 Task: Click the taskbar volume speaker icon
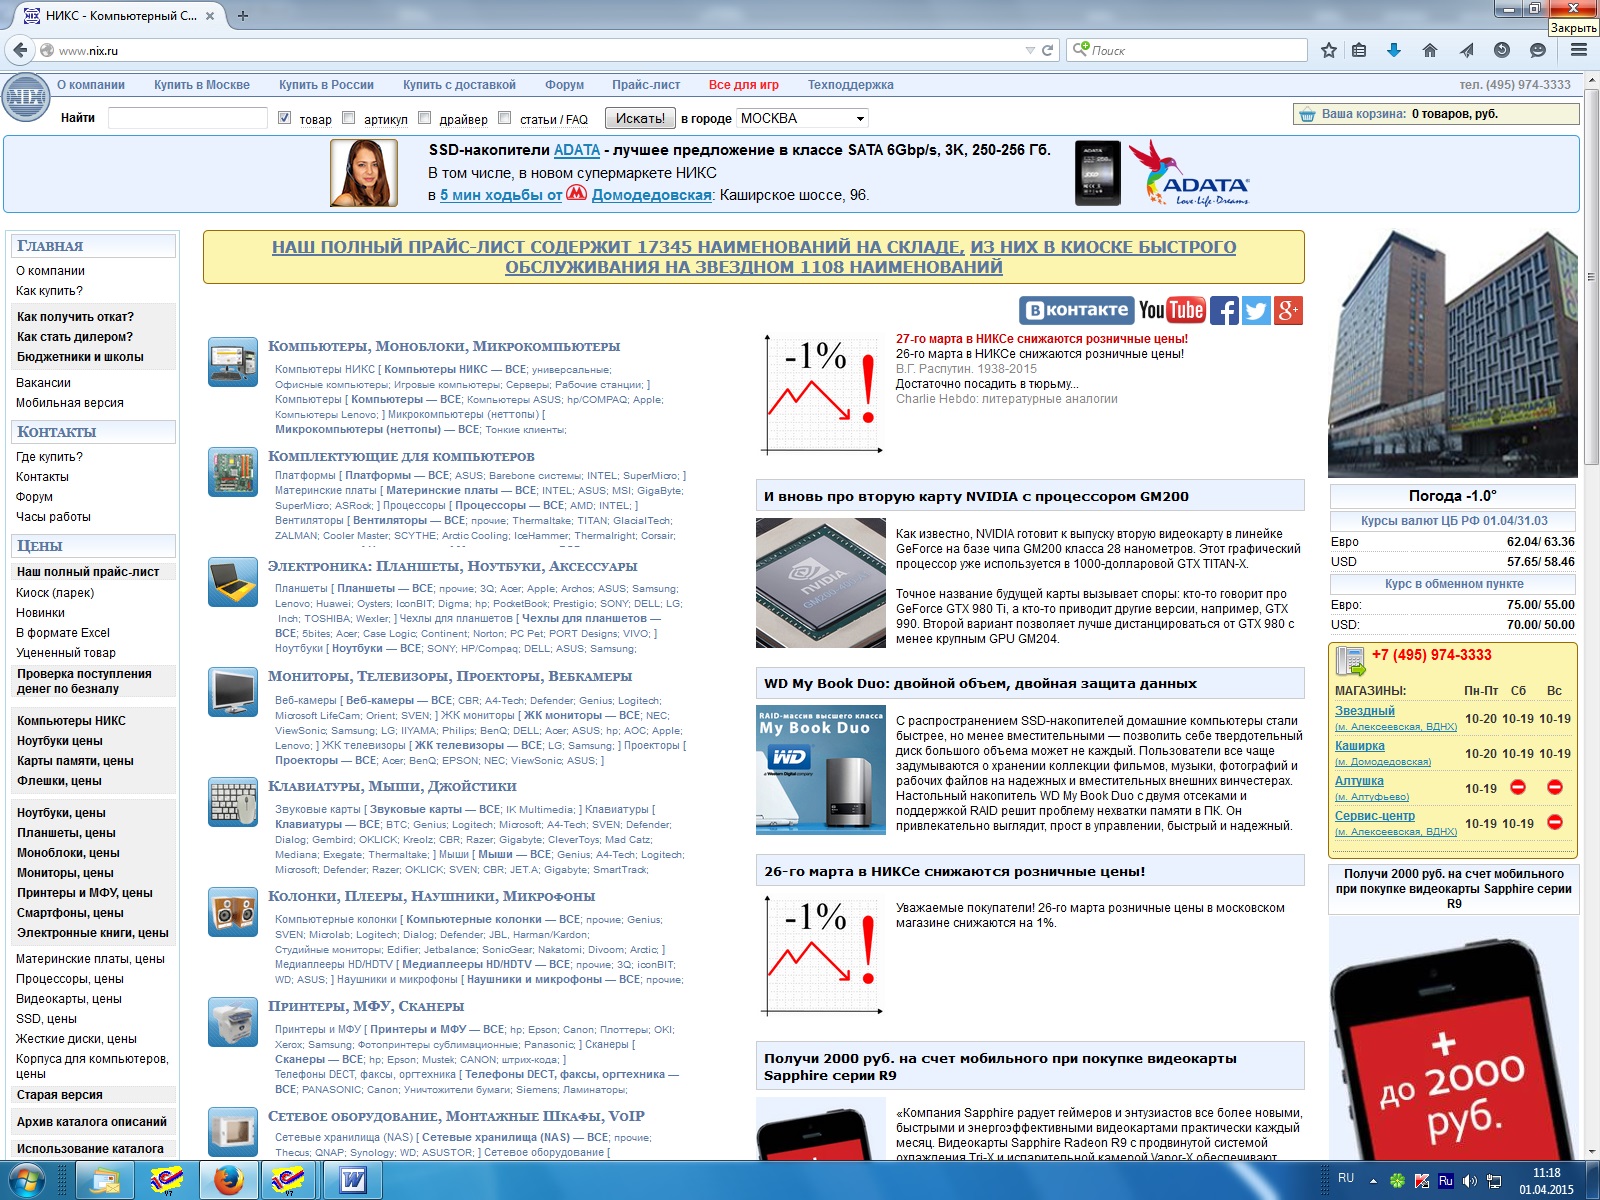click(1469, 1181)
